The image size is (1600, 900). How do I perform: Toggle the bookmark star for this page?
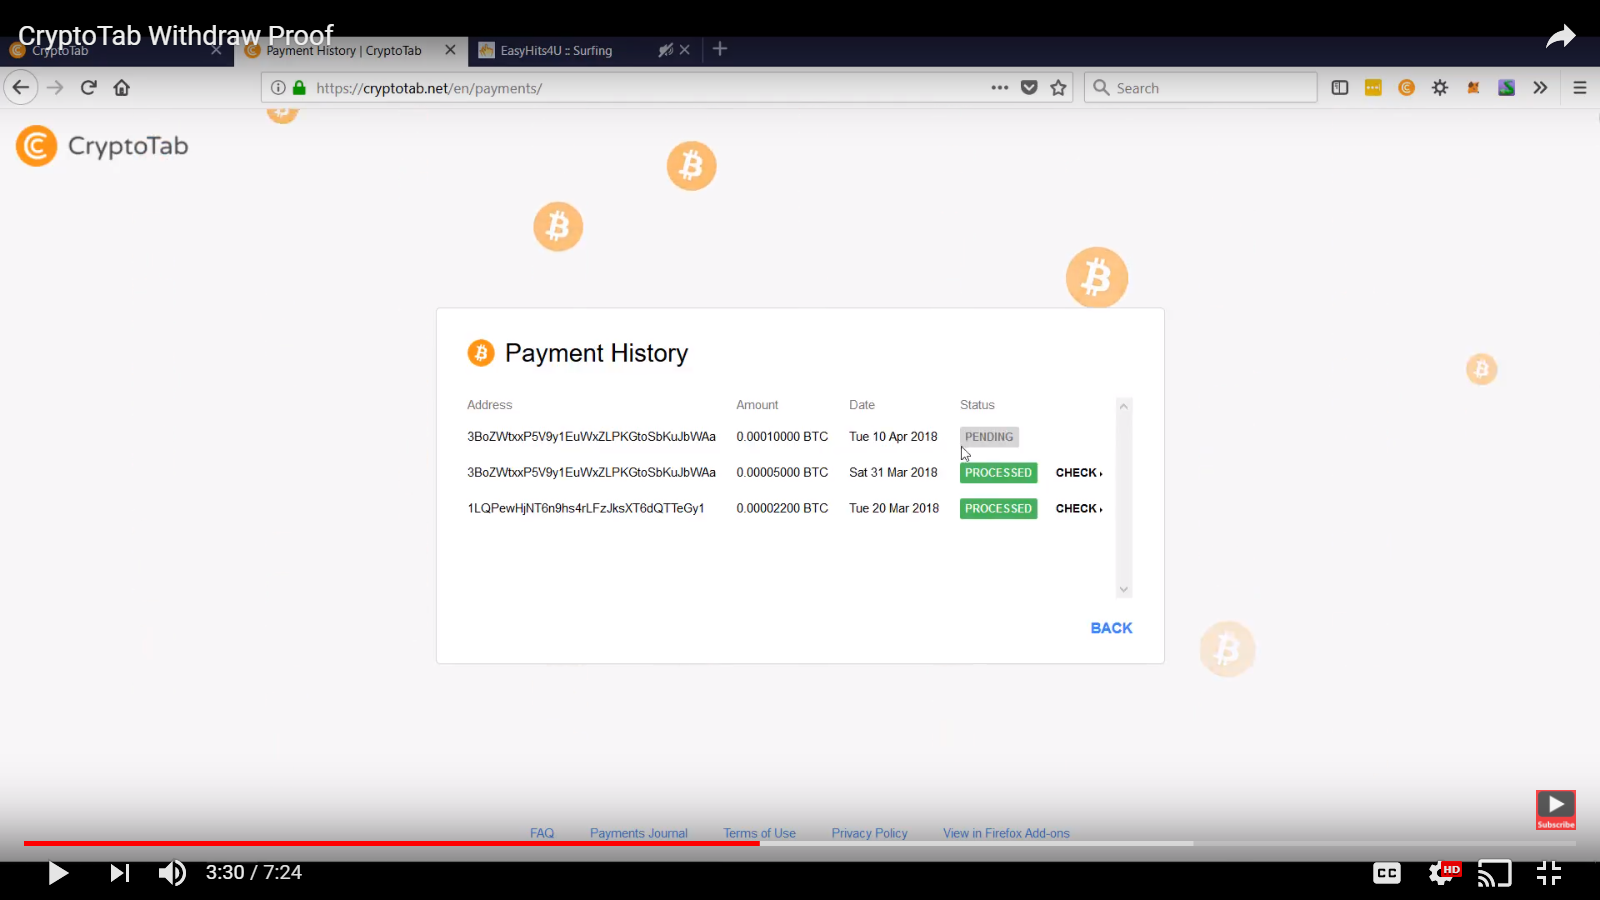pyautogui.click(x=1058, y=87)
